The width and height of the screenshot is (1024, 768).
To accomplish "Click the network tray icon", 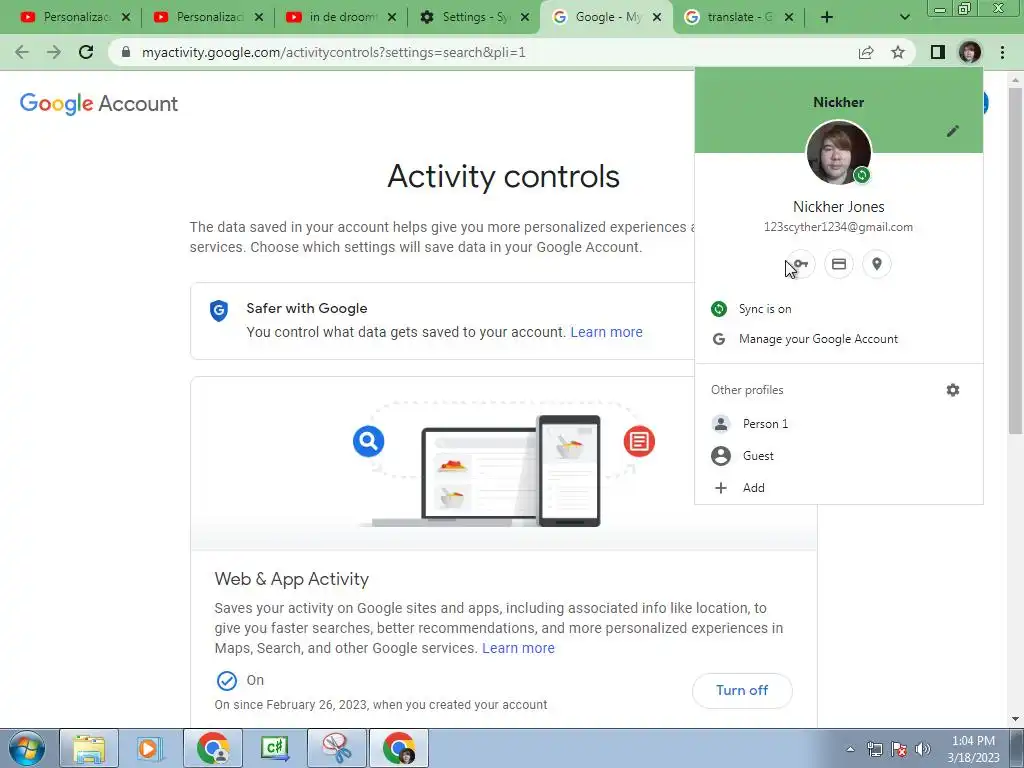I will pyautogui.click(x=874, y=749).
